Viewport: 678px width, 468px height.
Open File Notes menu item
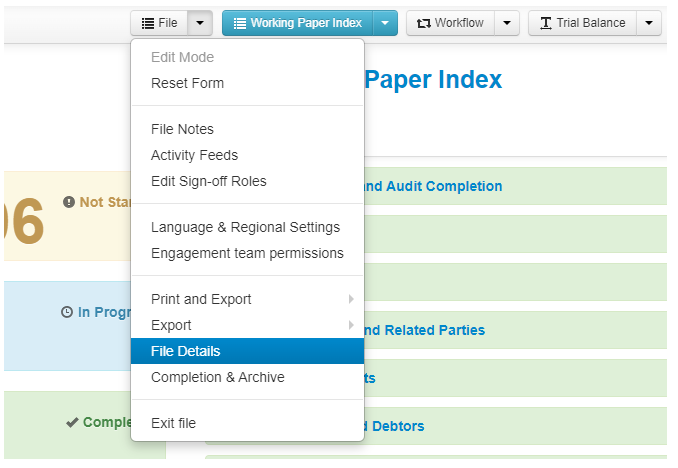182,129
